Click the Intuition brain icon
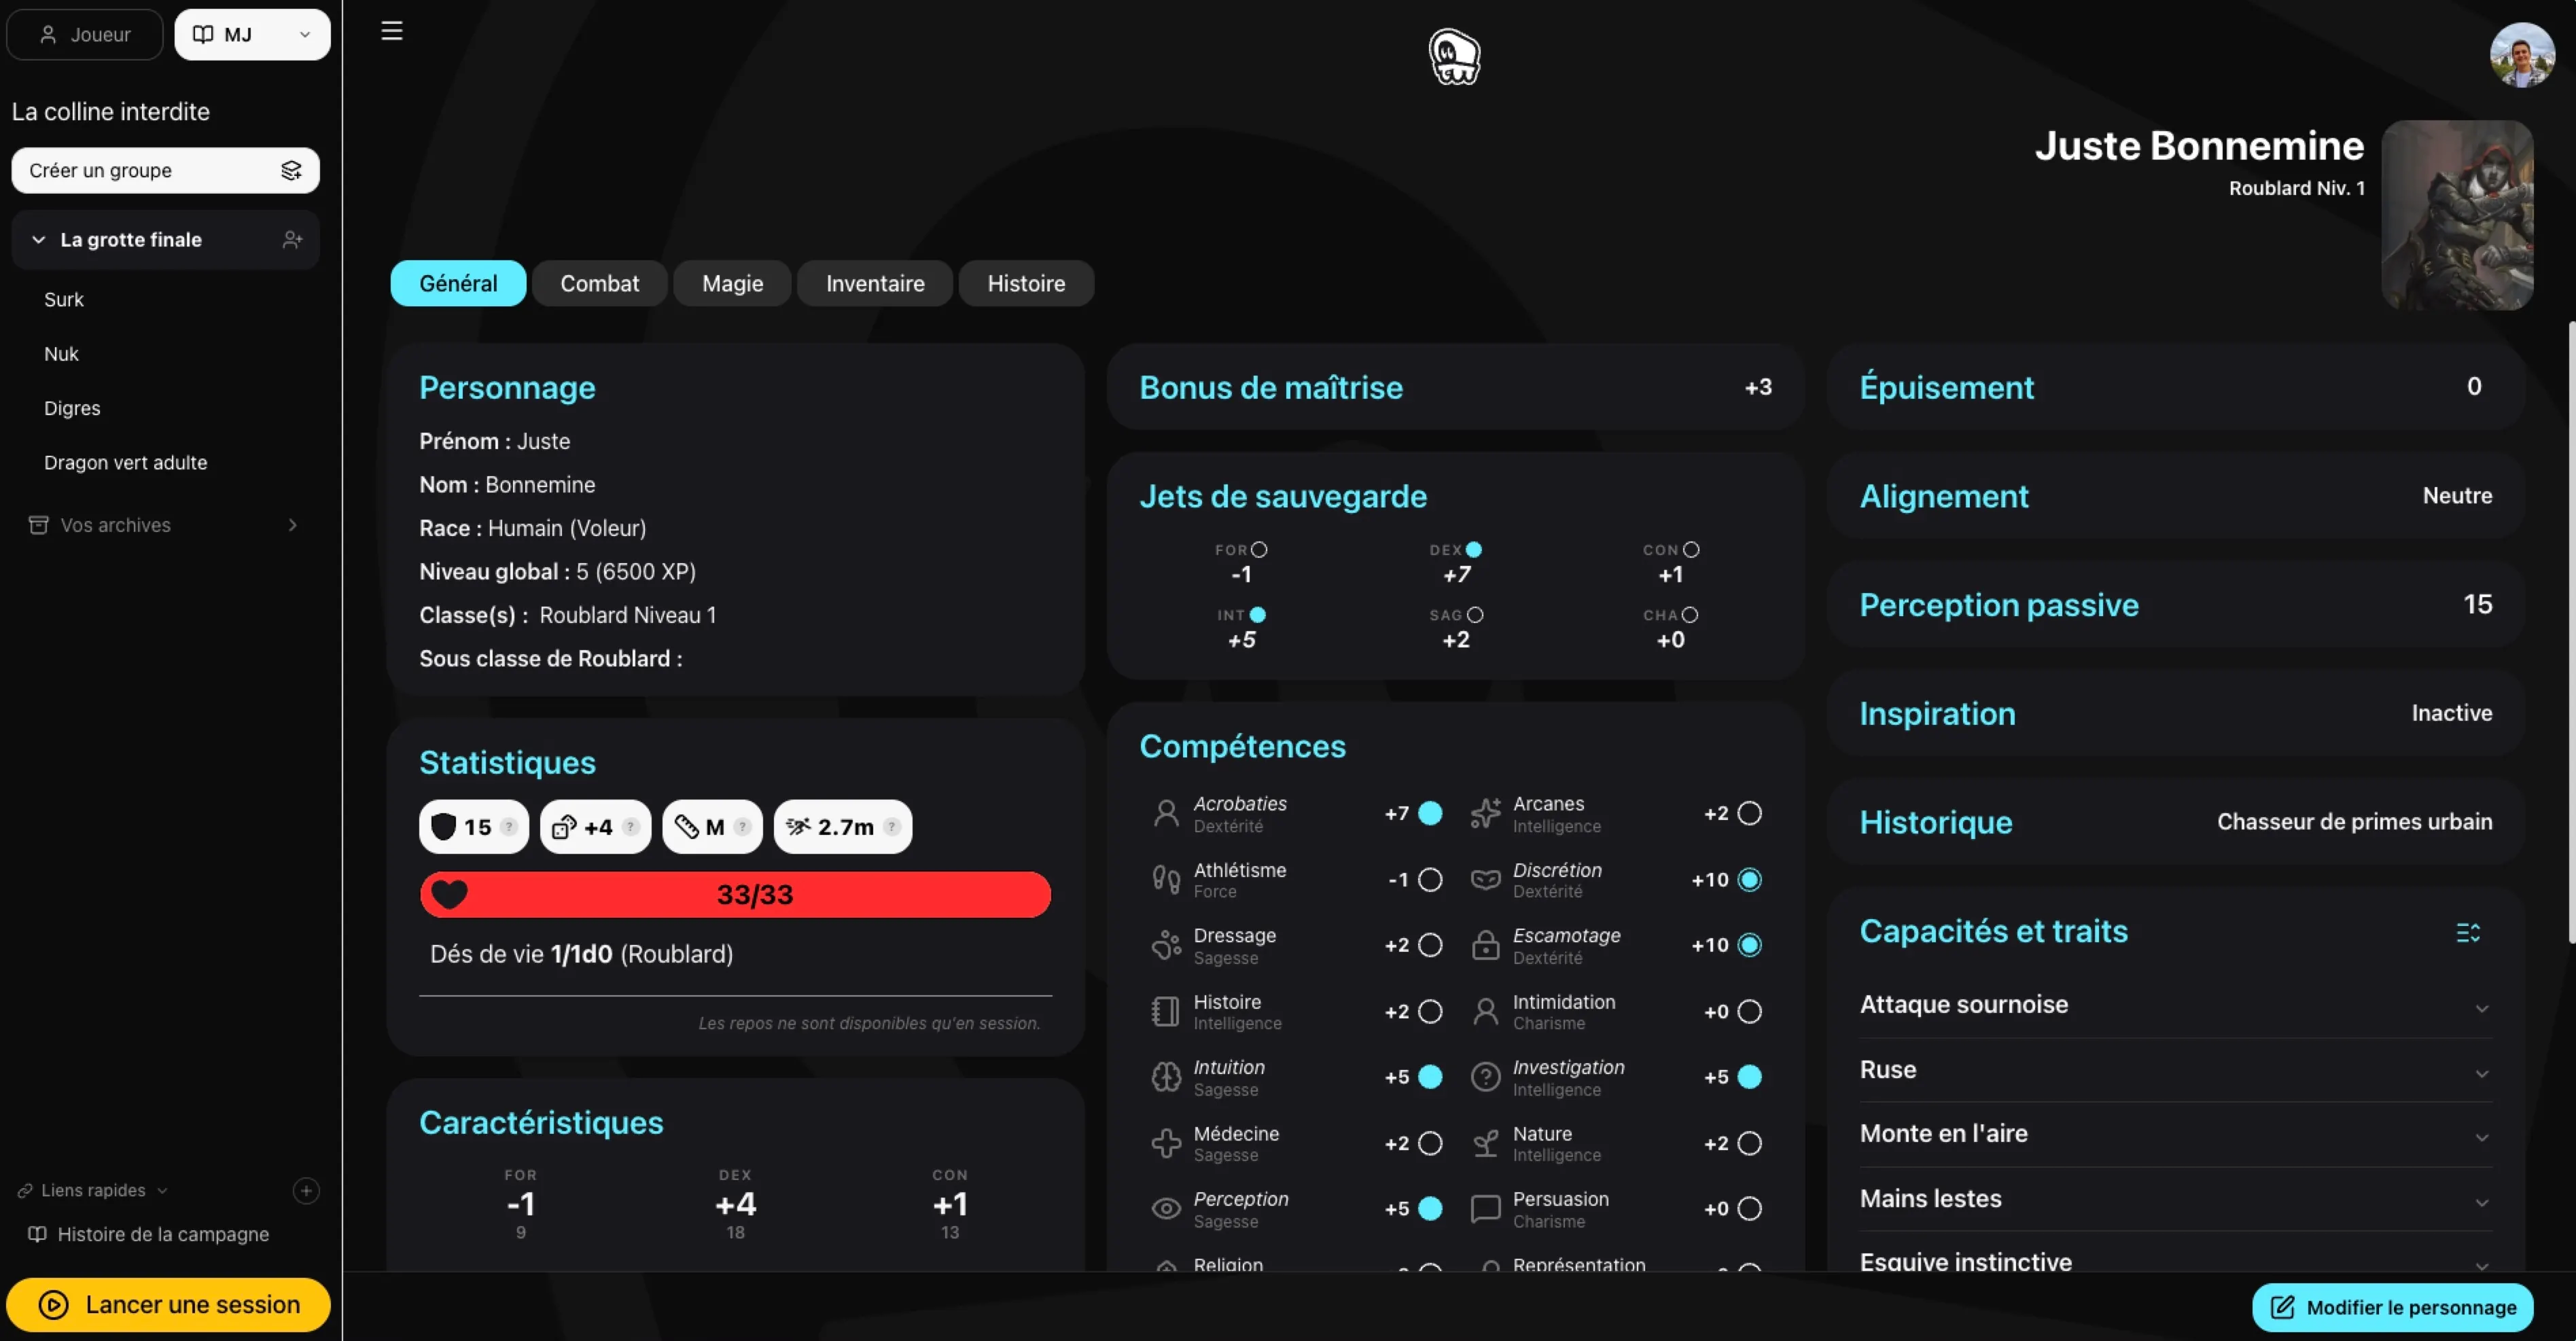This screenshot has width=2576, height=1341. (x=1166, y=1077)
